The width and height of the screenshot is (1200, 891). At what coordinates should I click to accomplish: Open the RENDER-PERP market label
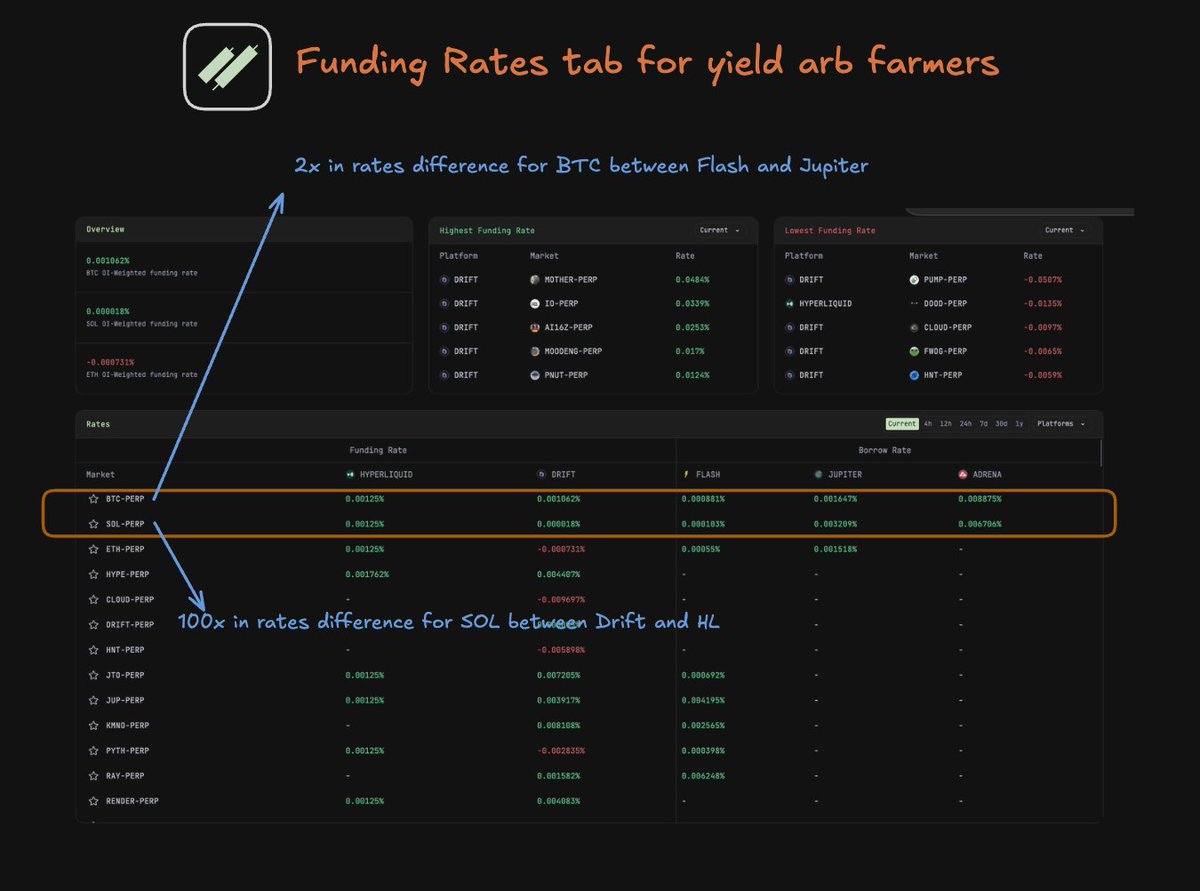[132, 801]
